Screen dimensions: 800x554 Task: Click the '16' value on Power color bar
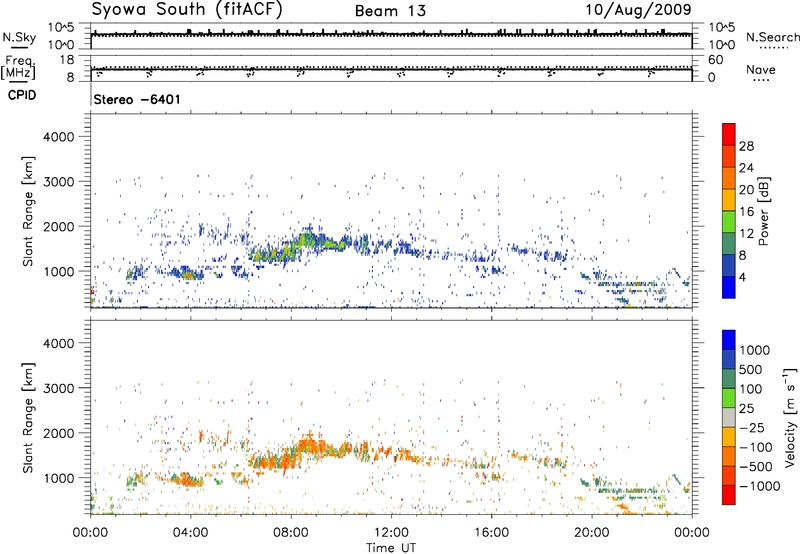746,212
